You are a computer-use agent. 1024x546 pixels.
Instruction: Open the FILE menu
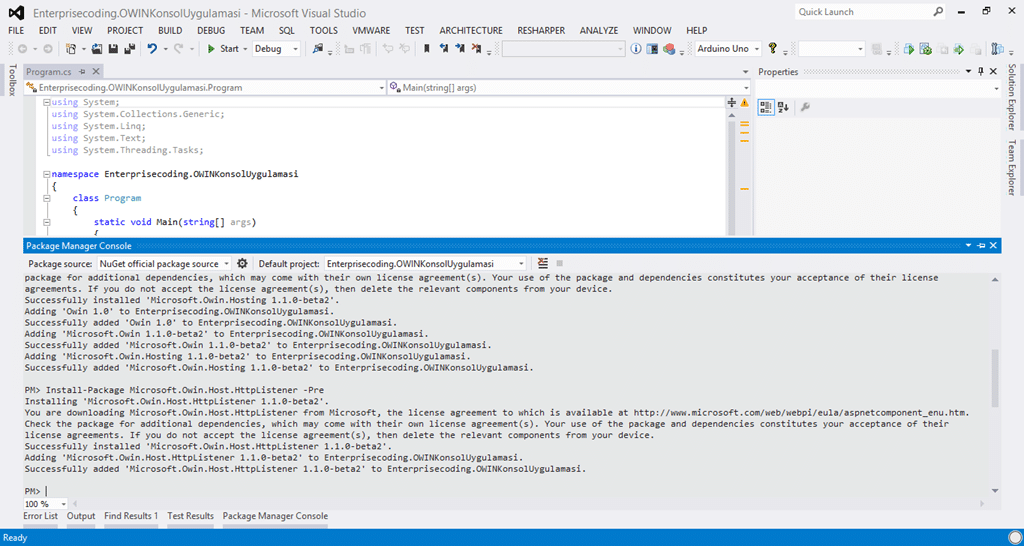click(x=16, y=31)
